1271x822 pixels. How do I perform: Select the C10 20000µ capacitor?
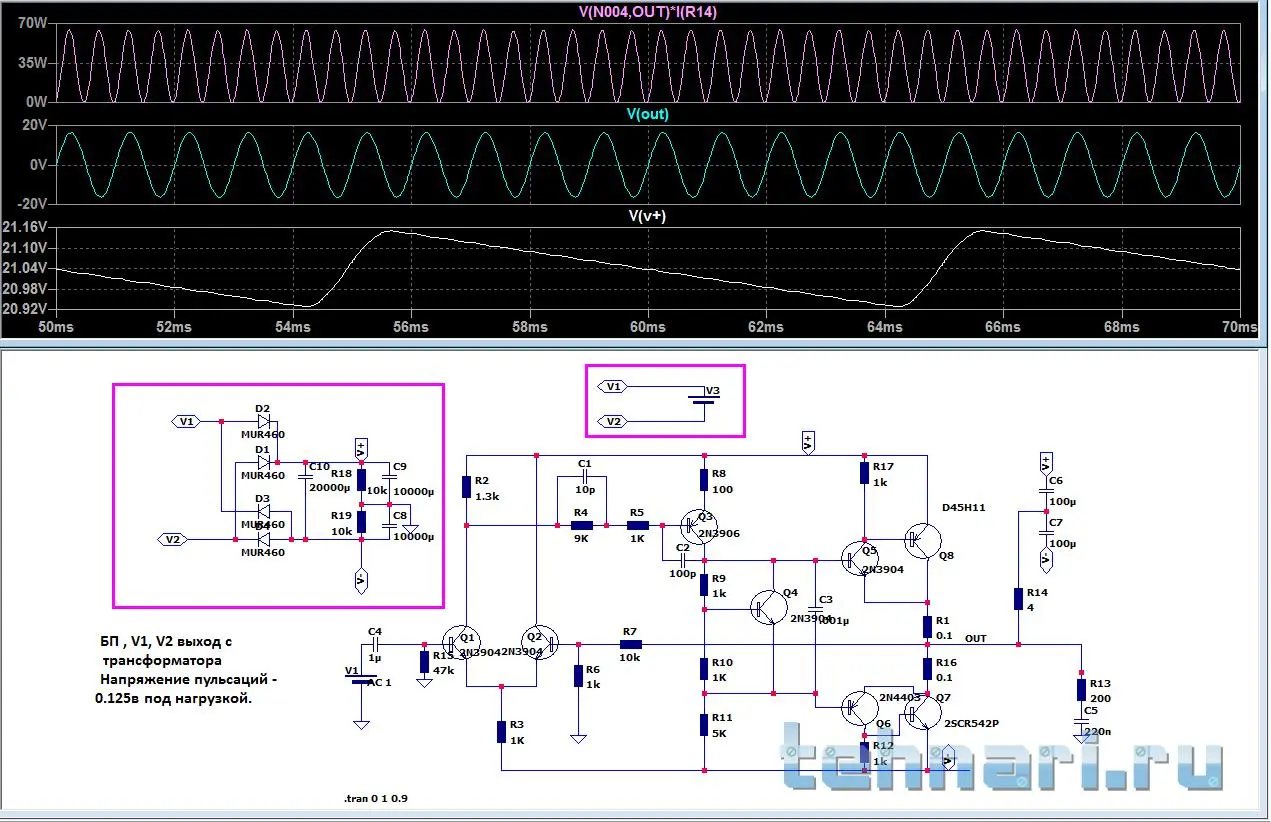pos(304,484)
